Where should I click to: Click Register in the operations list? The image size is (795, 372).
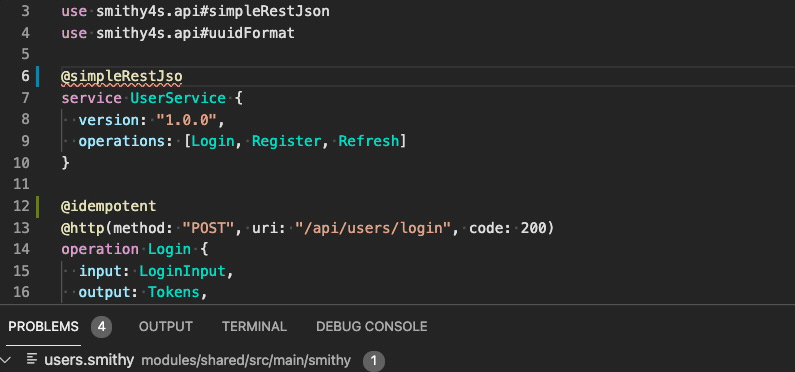[x=286, y=141]
